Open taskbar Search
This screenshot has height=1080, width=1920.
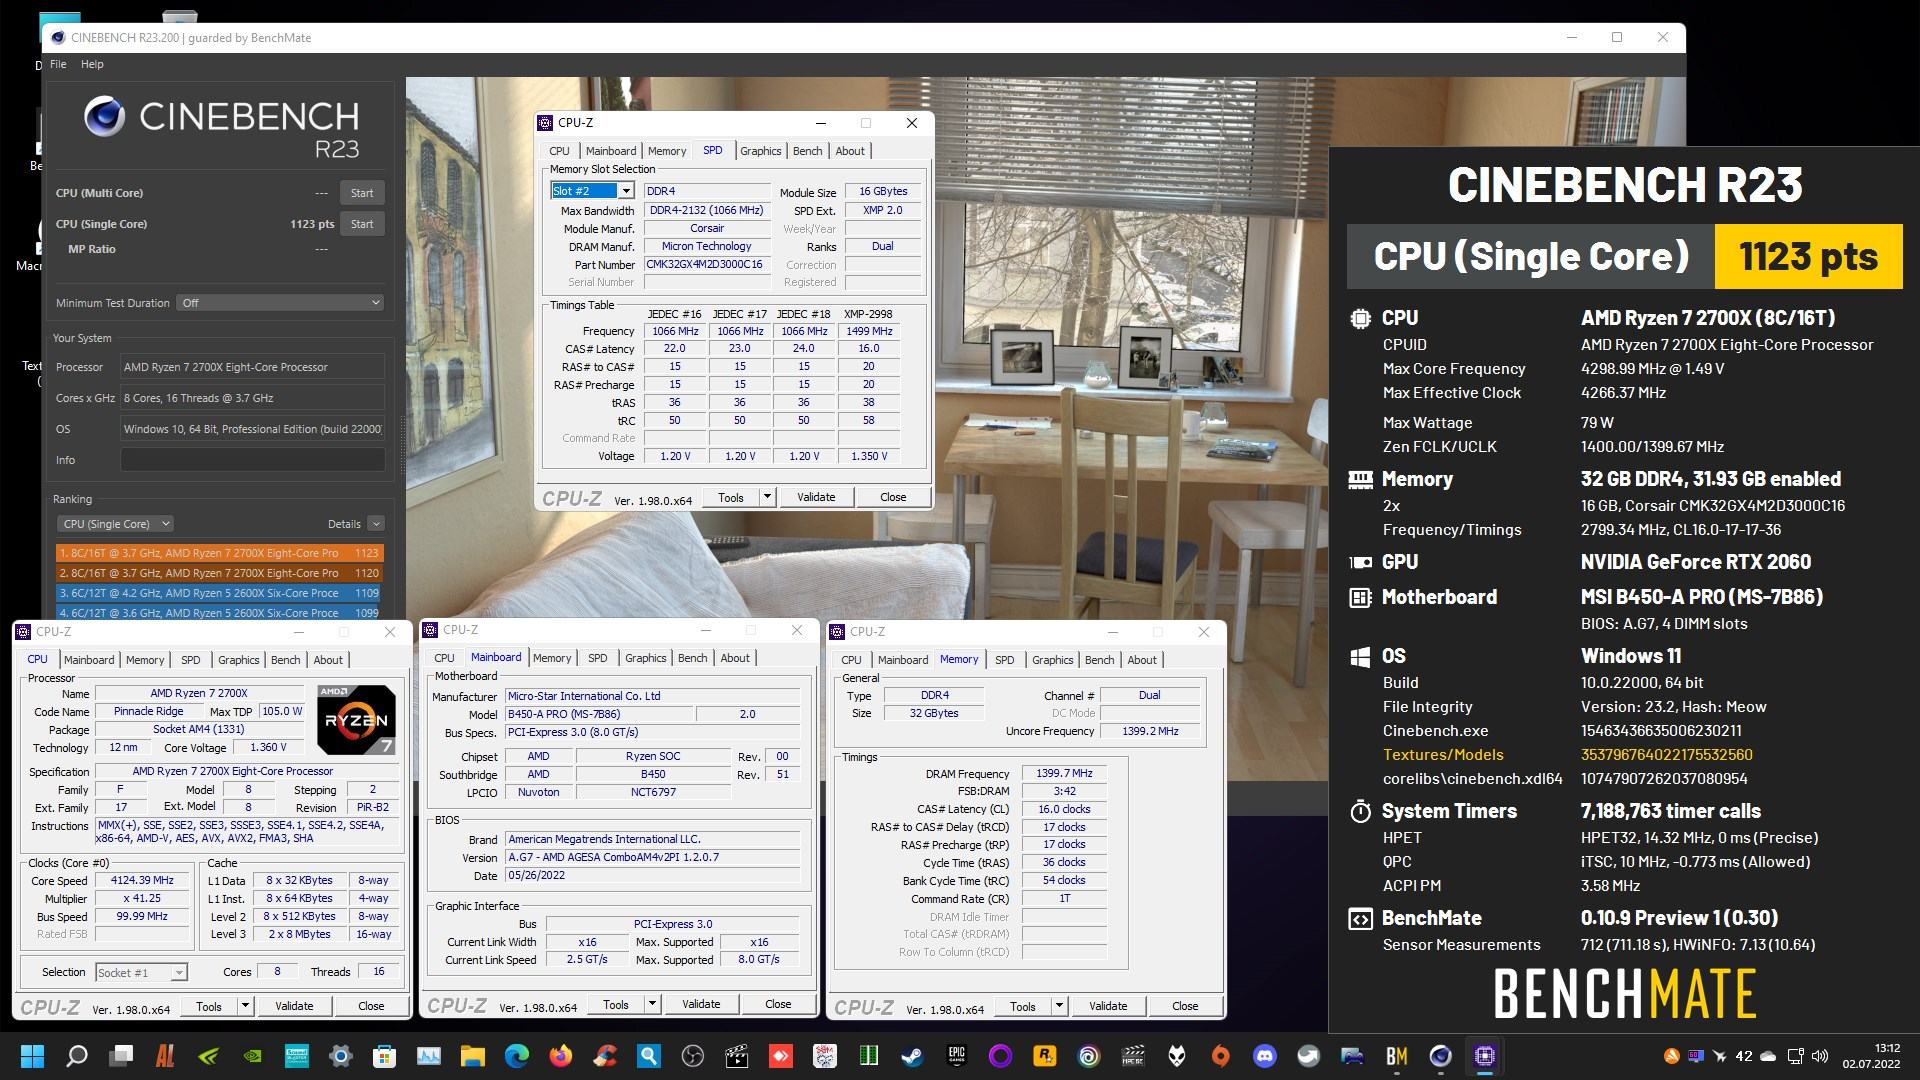tap(77, 1056)
